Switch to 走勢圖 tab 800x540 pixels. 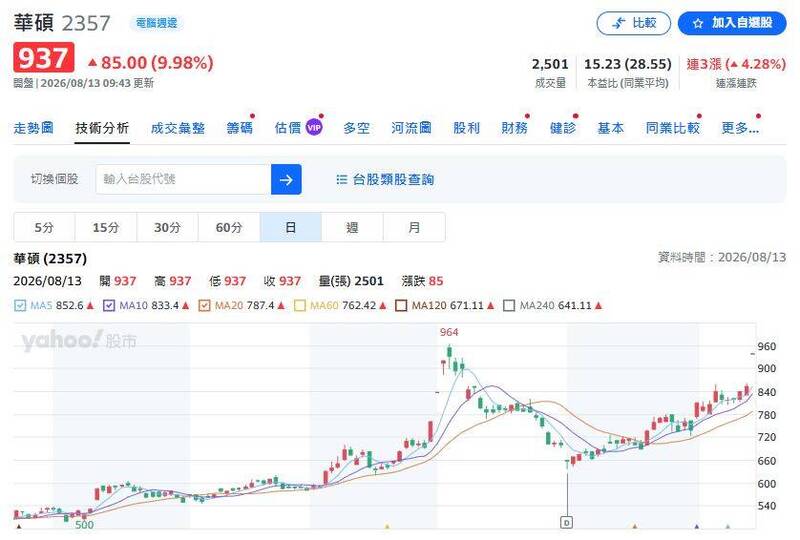pyautogui.click(x=34, y=128)
